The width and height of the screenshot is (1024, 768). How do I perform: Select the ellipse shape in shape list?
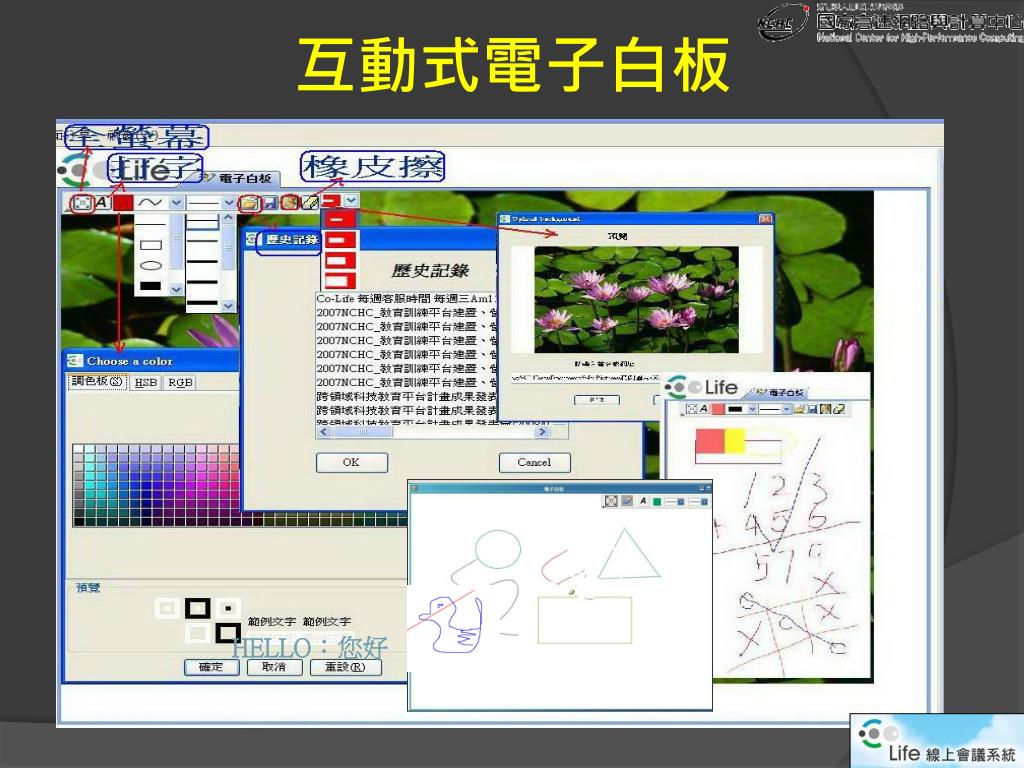(x=151, y=265)
